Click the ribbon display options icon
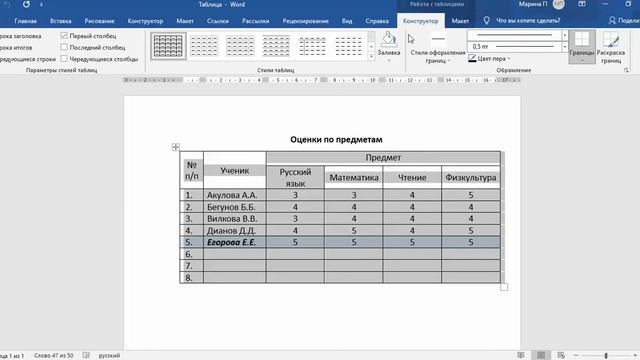Viewport: 640px width, 360px height. pyautogui.click(x=582, y=4)
